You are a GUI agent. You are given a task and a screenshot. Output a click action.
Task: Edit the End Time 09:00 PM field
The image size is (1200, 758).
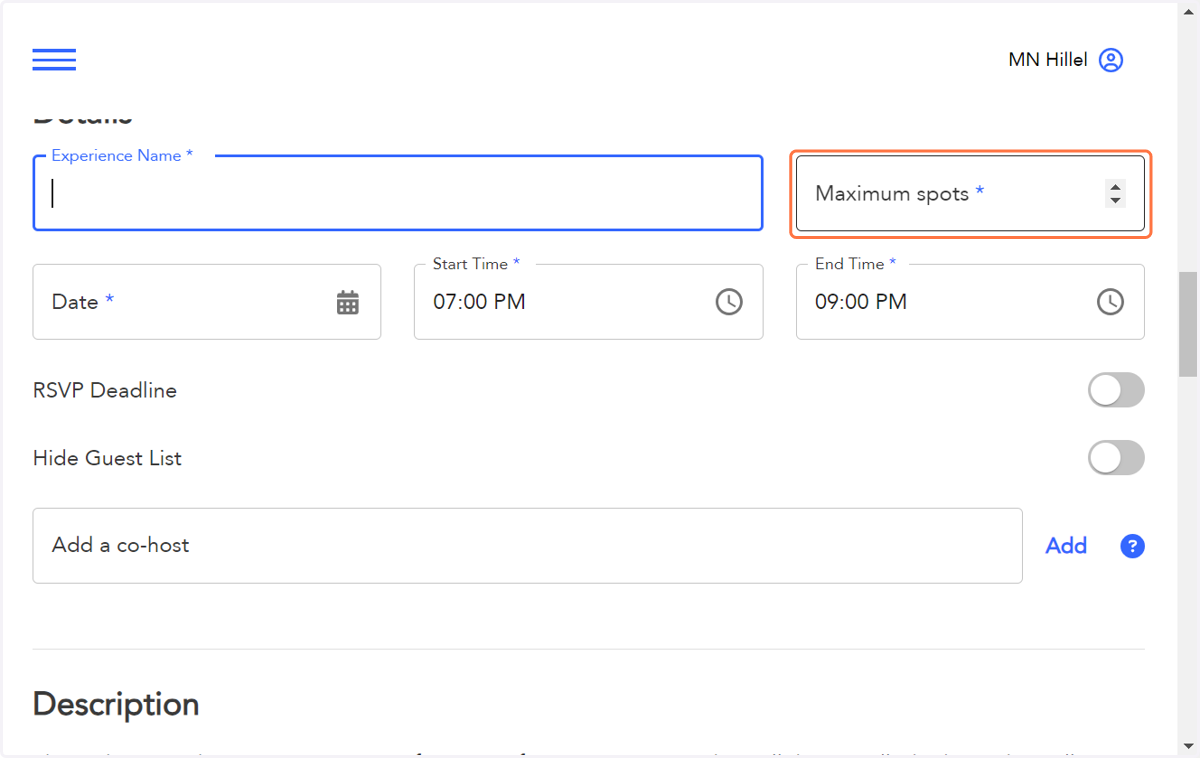970,302
